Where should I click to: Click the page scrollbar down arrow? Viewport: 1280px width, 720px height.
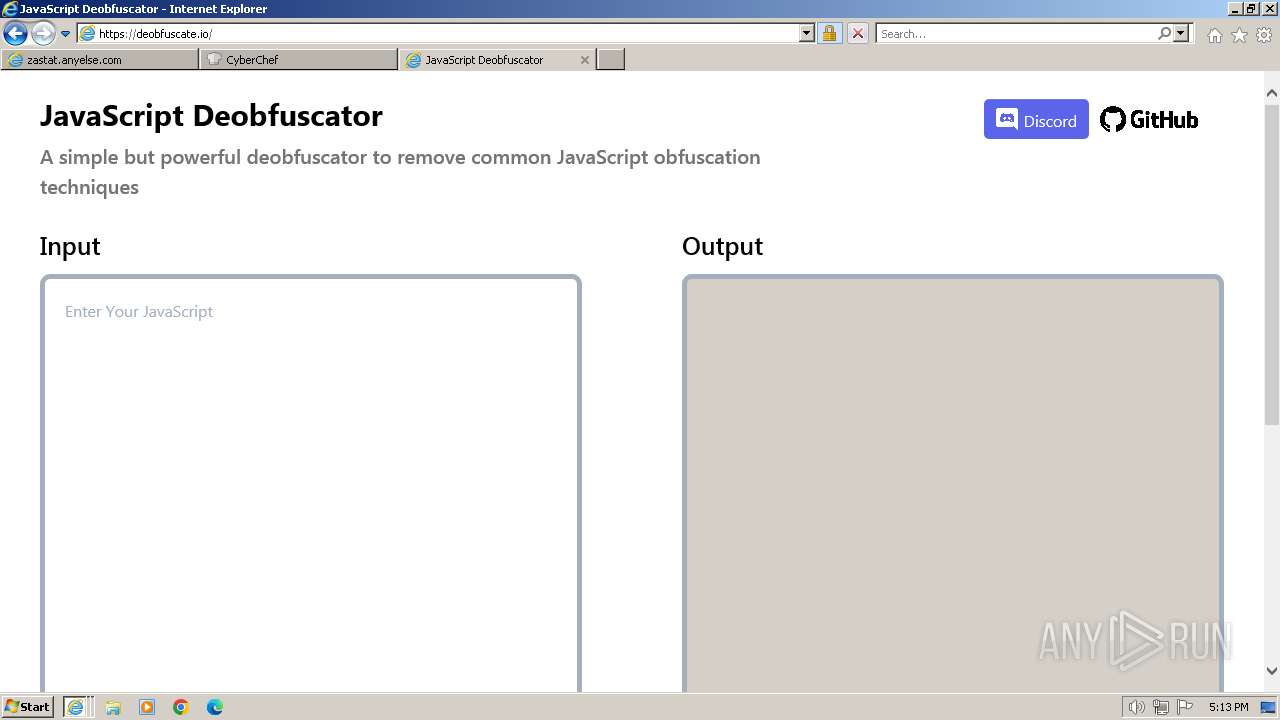(1272, 671)
